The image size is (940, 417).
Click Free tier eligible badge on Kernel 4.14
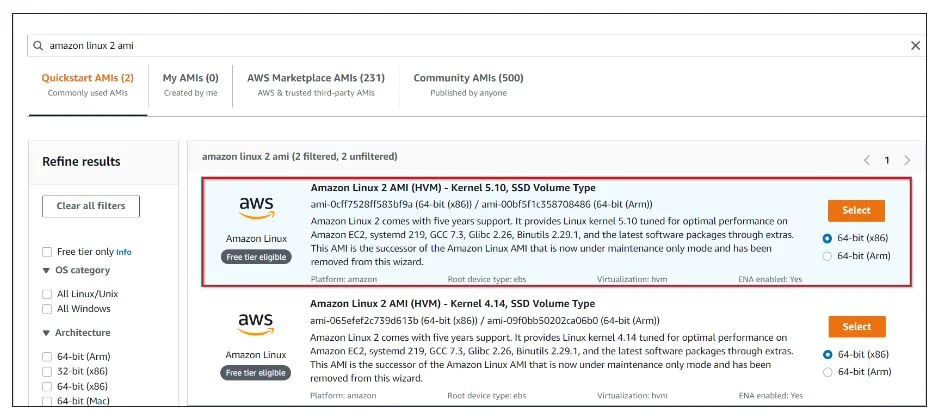pos(256,373)
